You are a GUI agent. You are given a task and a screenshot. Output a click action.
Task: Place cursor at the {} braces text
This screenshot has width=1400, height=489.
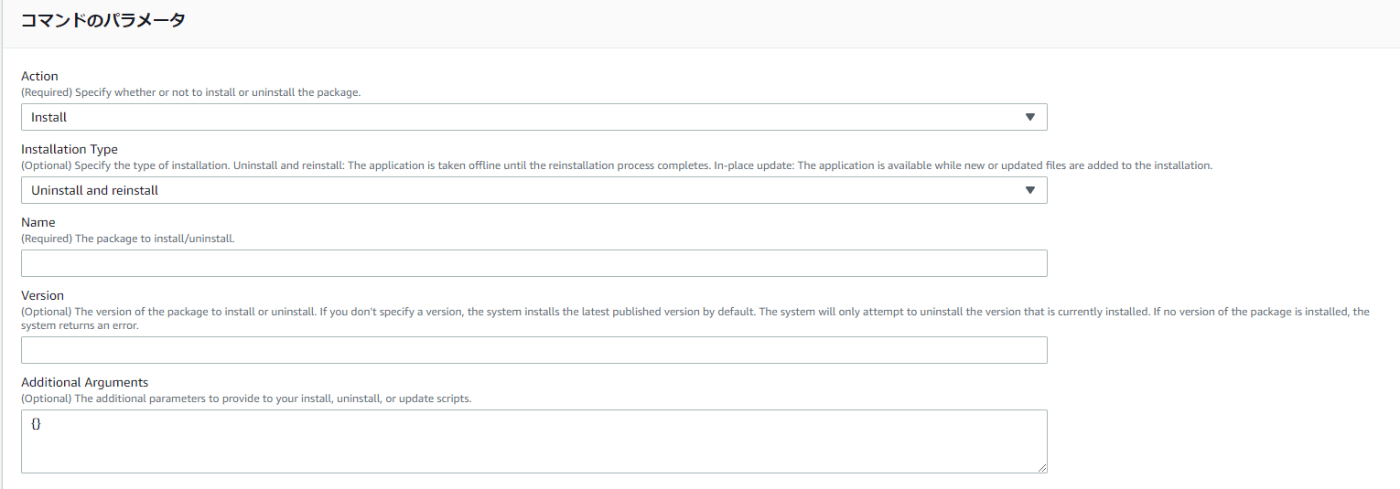pyautogui.click(x=36, y=424)
